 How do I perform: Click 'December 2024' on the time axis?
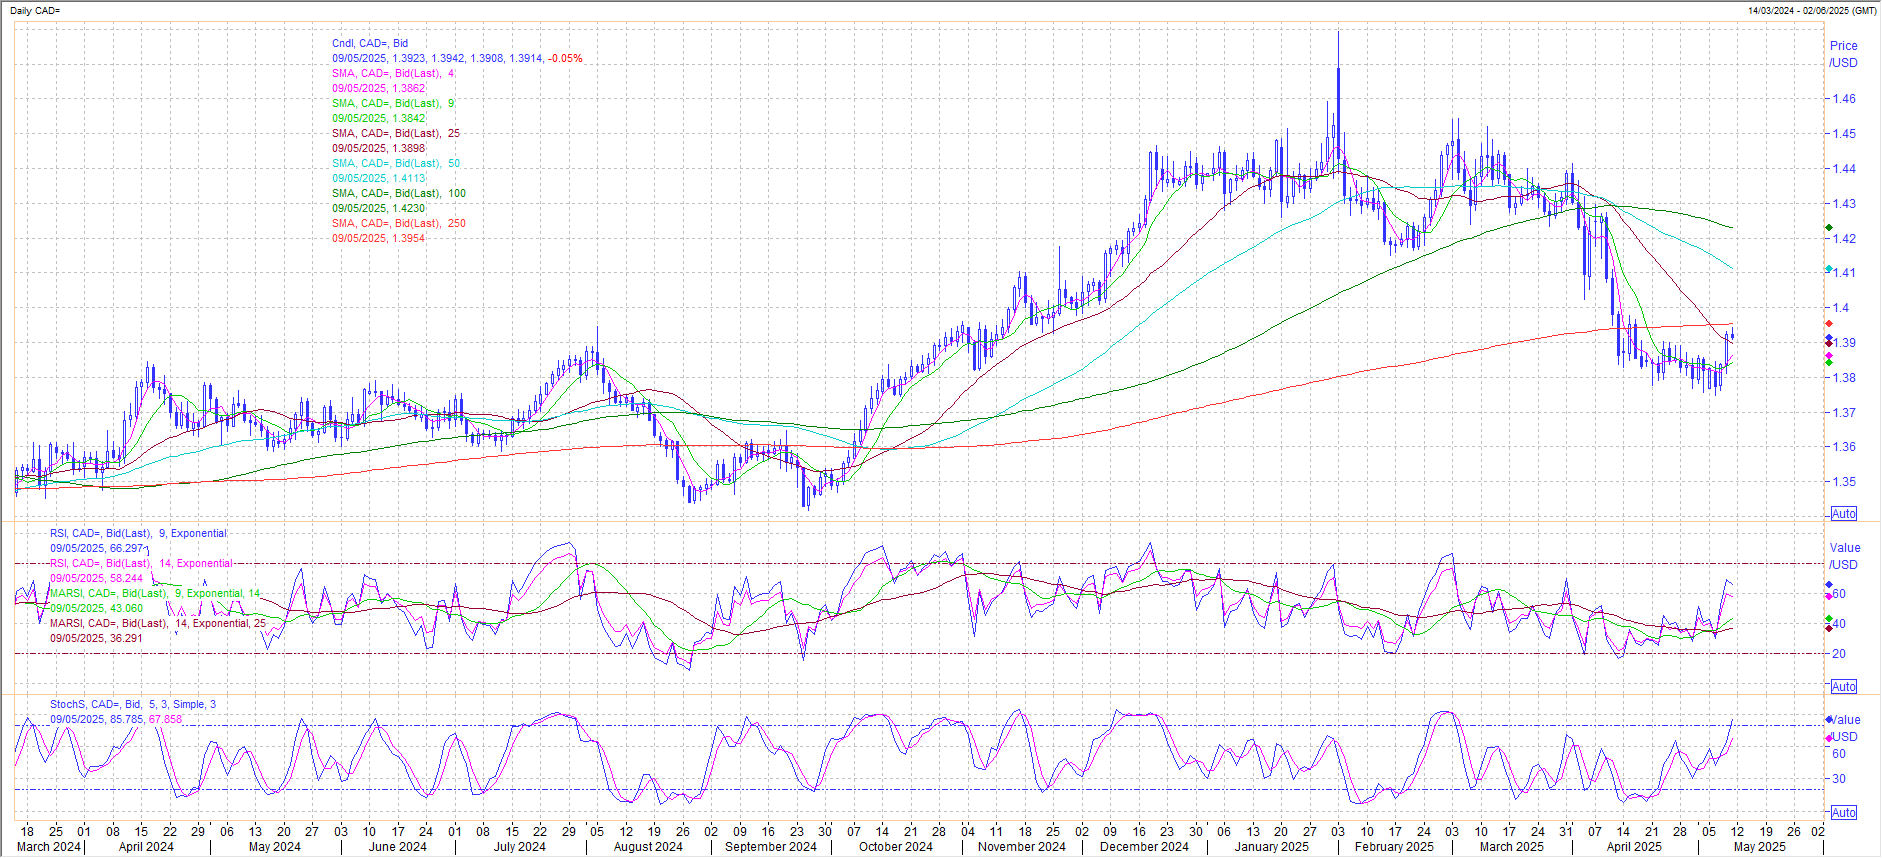[x=1145, y=847]
